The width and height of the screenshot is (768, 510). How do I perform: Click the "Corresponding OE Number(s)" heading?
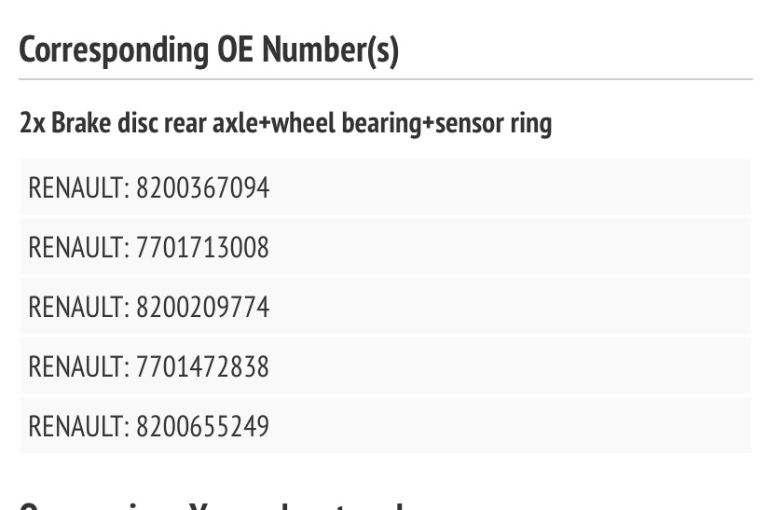(x=209, y=51)
